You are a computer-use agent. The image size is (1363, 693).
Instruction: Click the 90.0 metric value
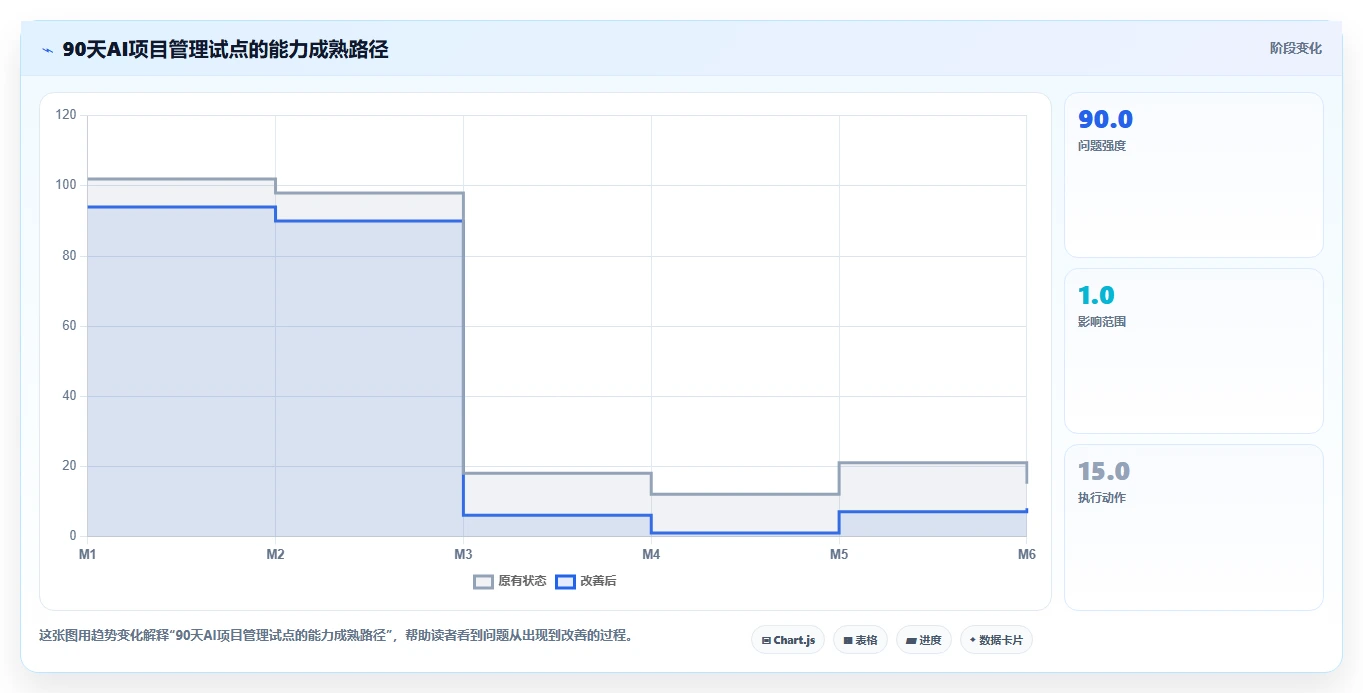(1105, 120)
